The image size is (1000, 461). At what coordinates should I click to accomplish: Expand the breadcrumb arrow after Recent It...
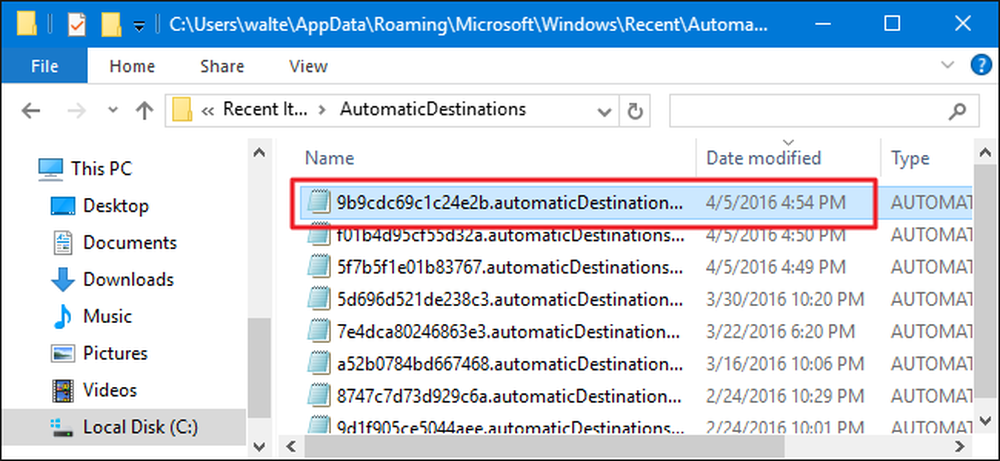pos(323,110)
